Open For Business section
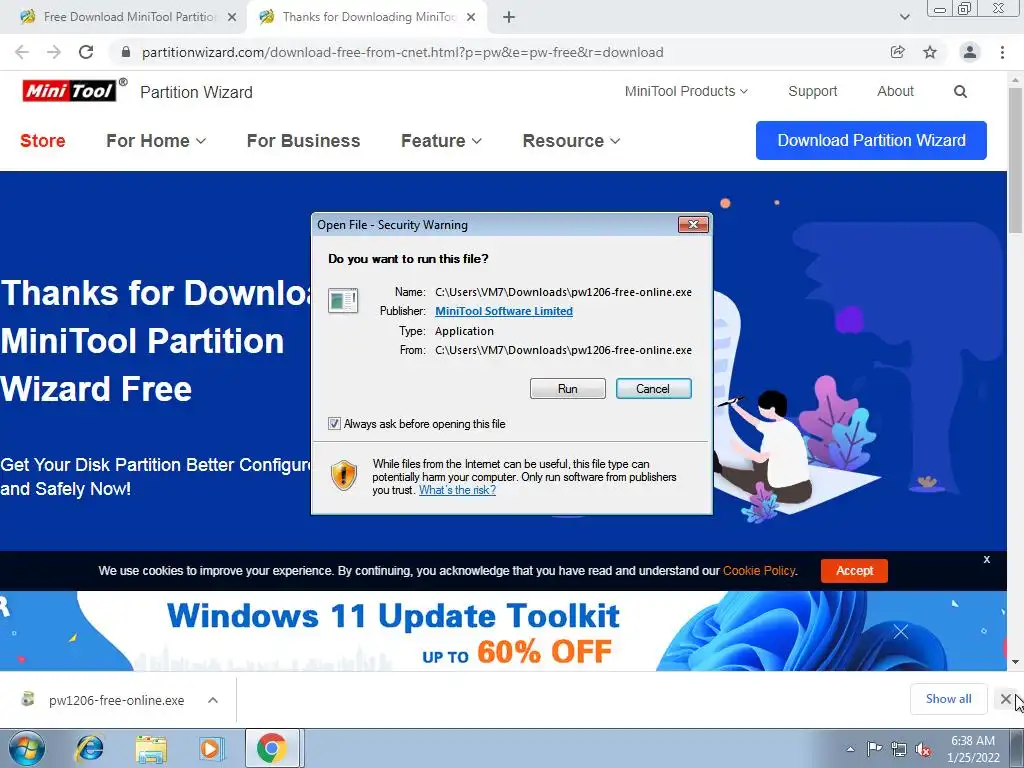 coord(303,141)
